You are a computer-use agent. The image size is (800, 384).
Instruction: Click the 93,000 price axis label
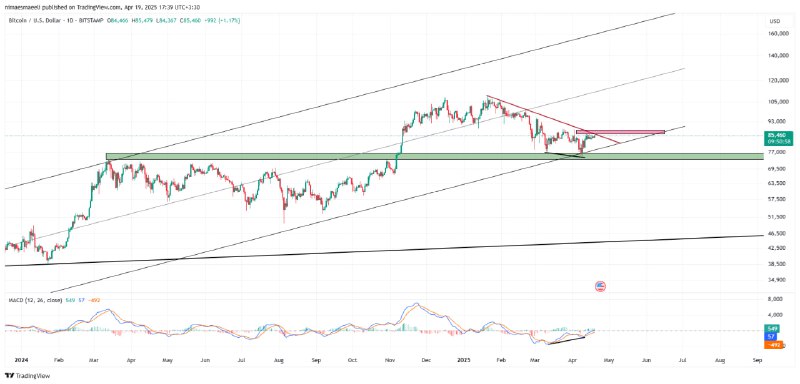pos(776,121)
